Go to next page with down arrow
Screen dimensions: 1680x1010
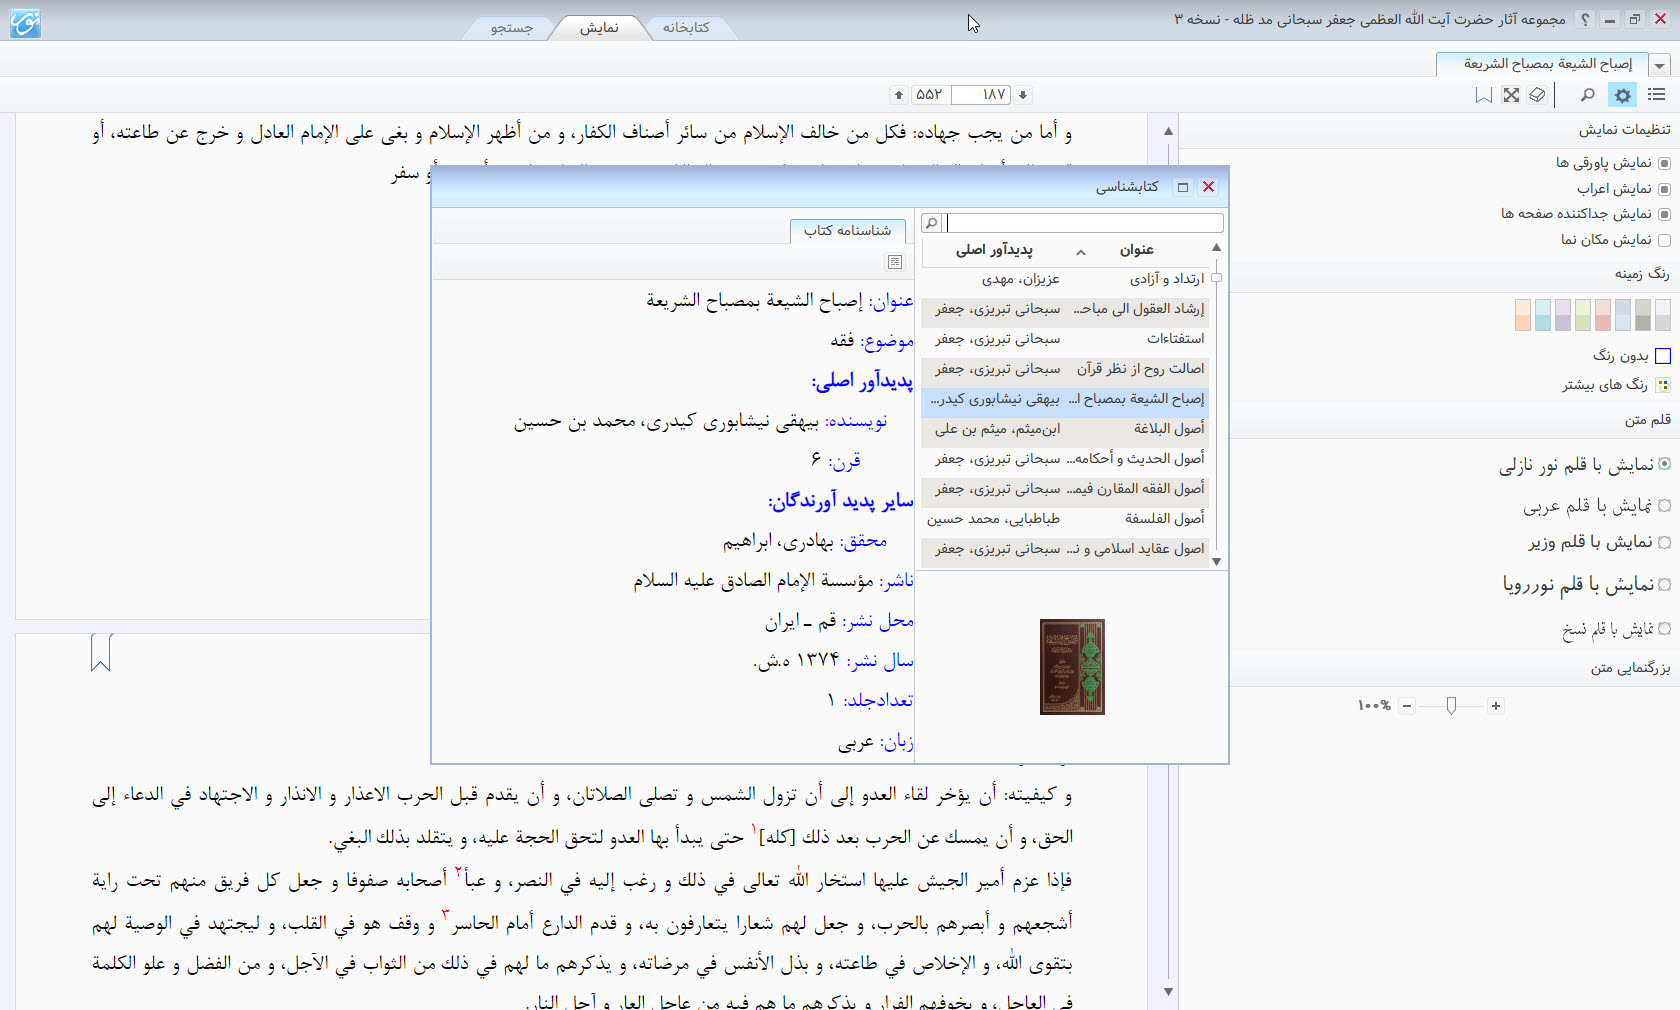pyautogui.click(x=1022, y=95)
